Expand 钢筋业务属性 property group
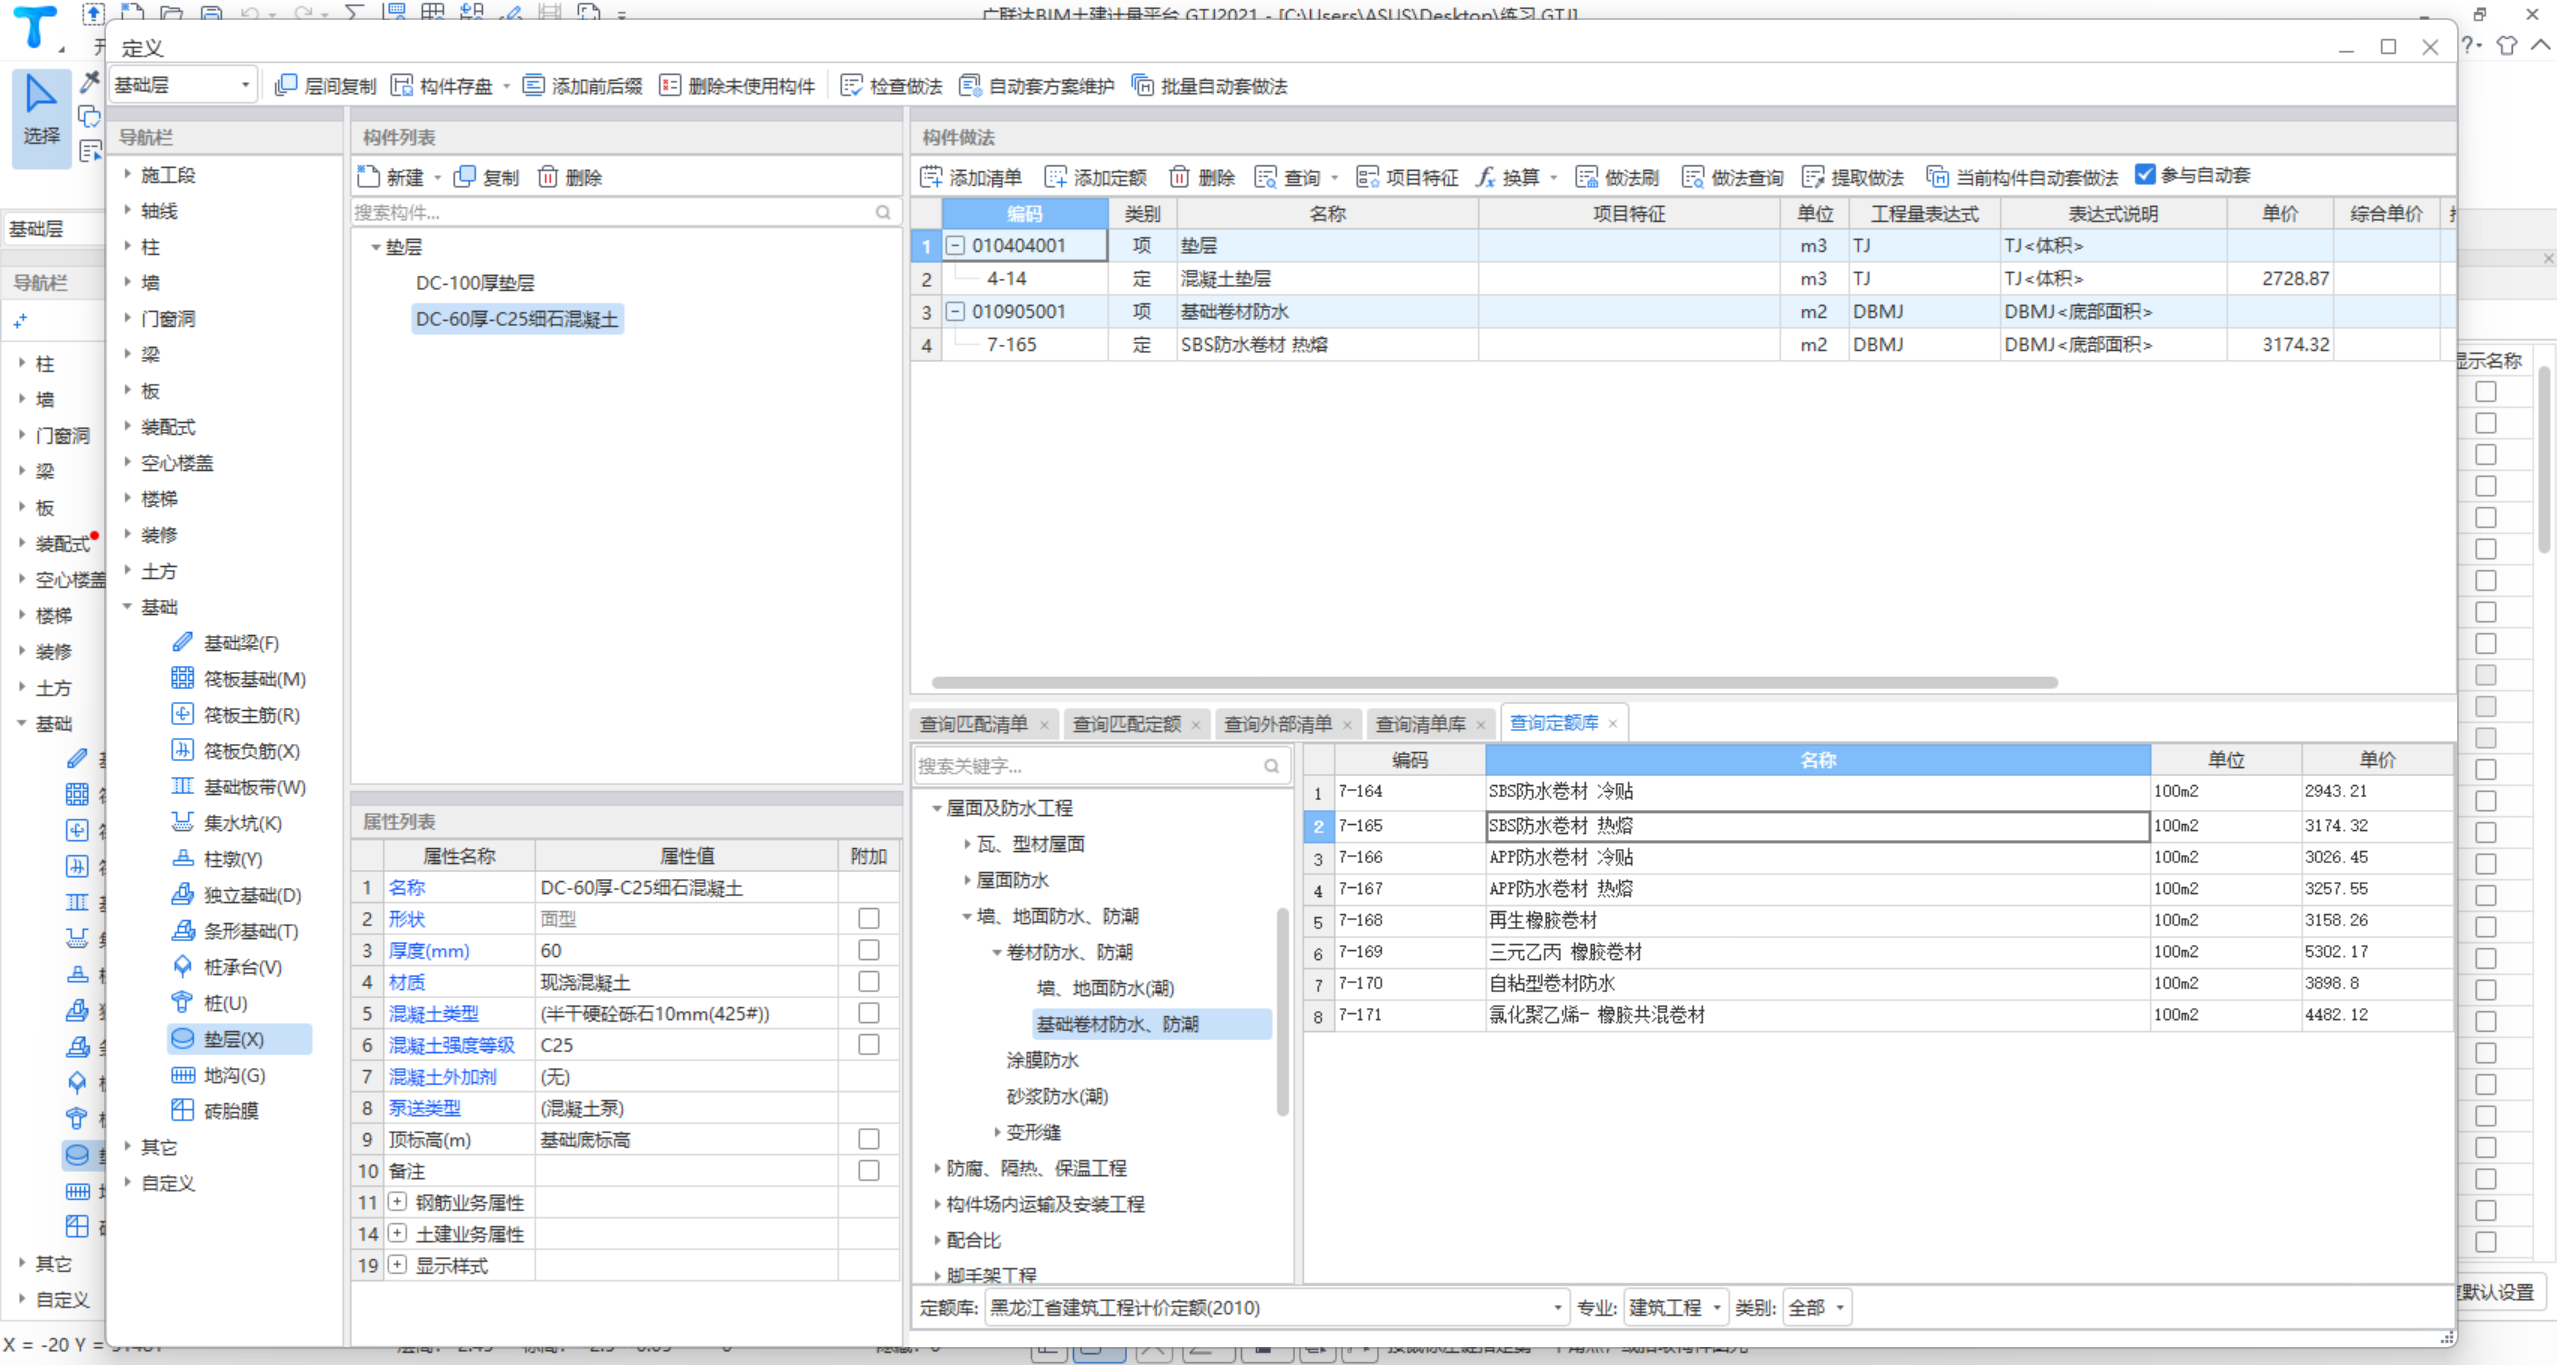 pos(397,1202)
